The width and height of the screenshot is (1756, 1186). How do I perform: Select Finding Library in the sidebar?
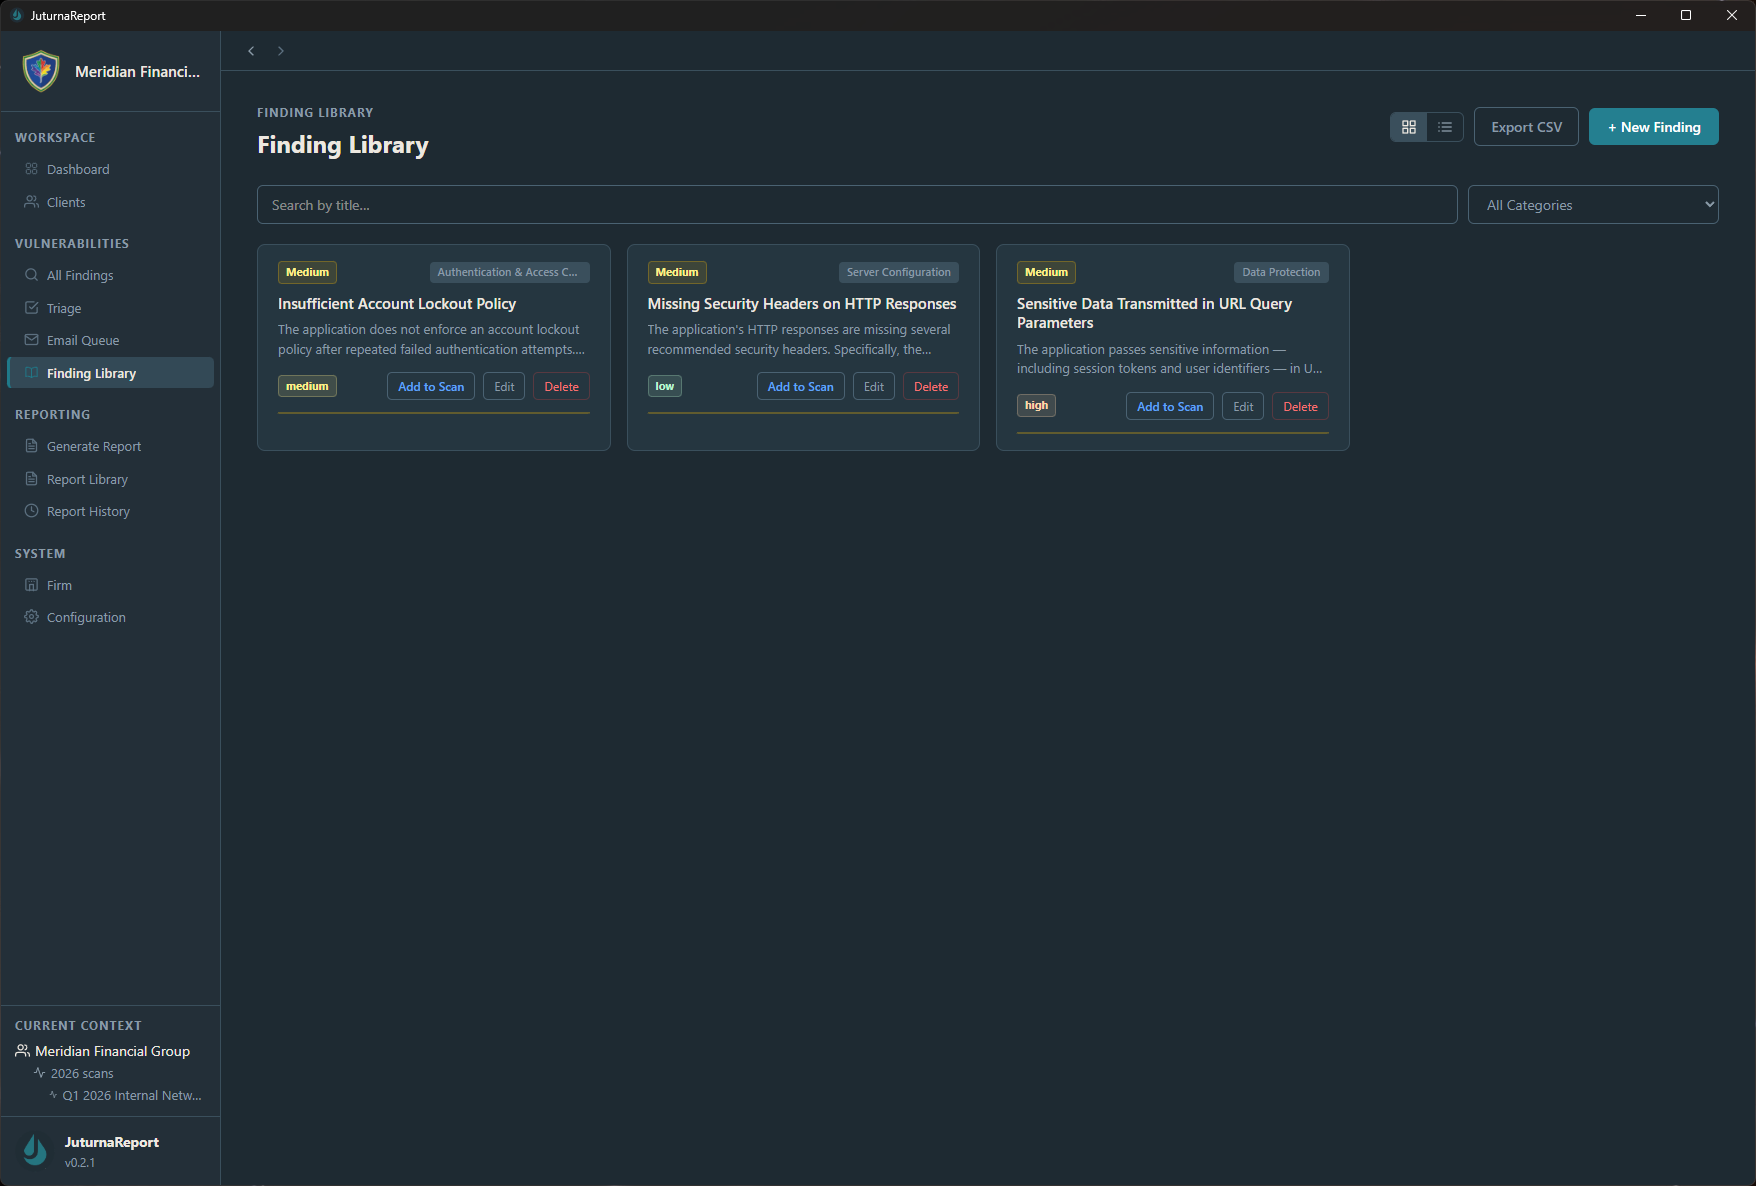[x=92, y=373]
